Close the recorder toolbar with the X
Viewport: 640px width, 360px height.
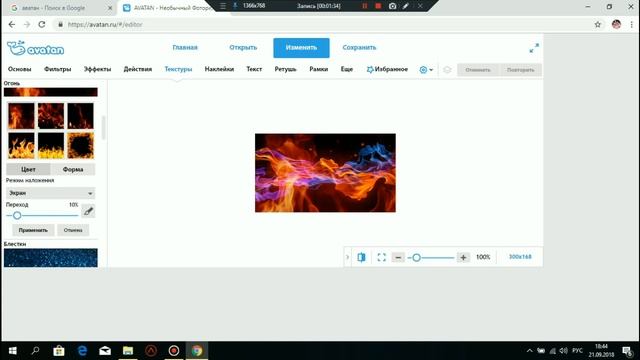point(420,6)
